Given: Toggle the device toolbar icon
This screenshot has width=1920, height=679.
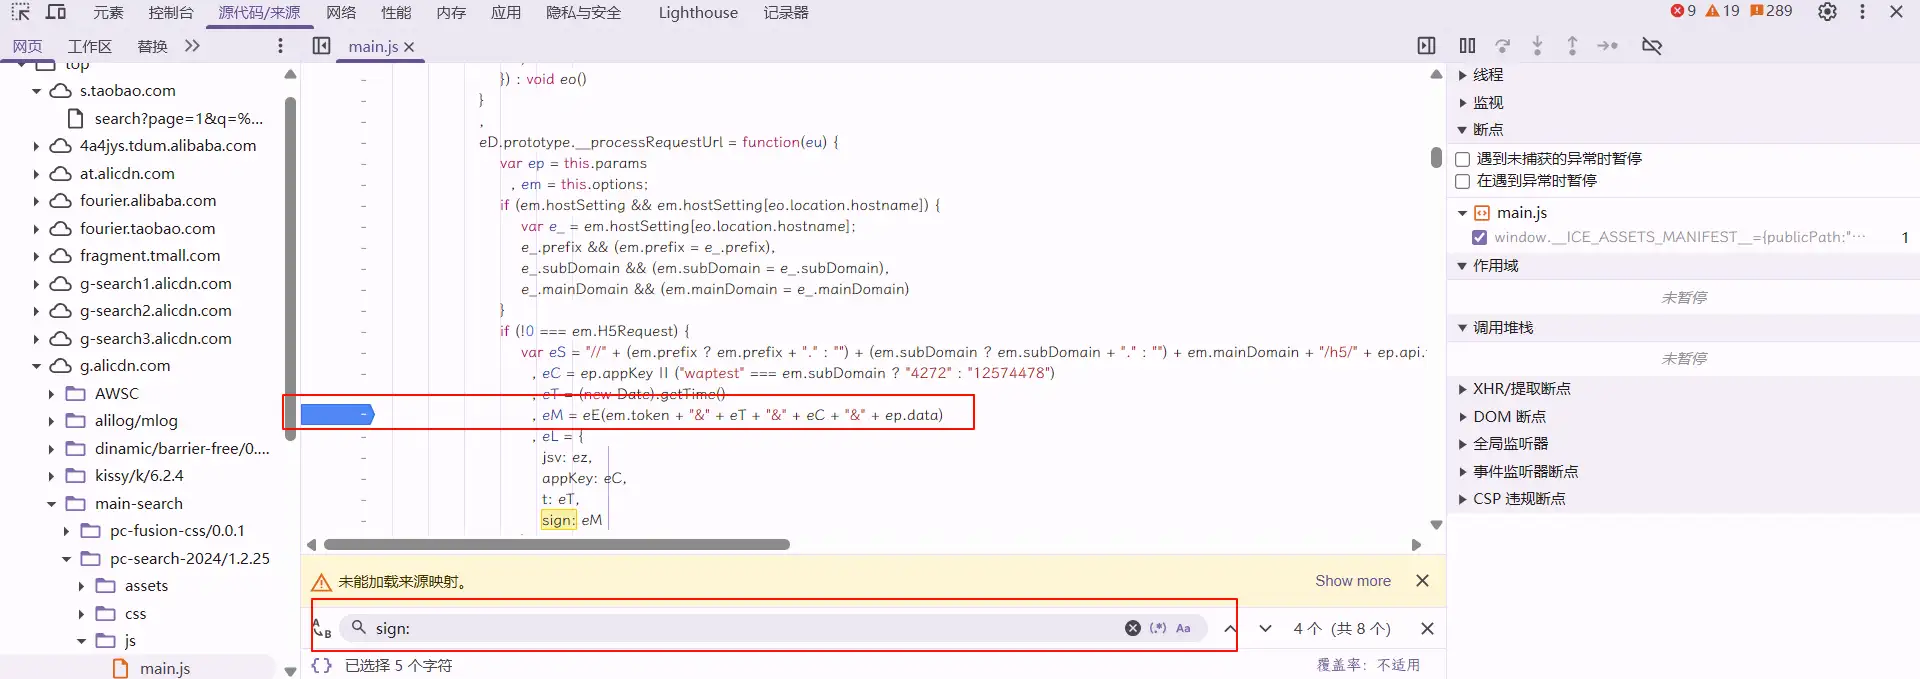Looking at the screenshot, I should coord(56,13).
